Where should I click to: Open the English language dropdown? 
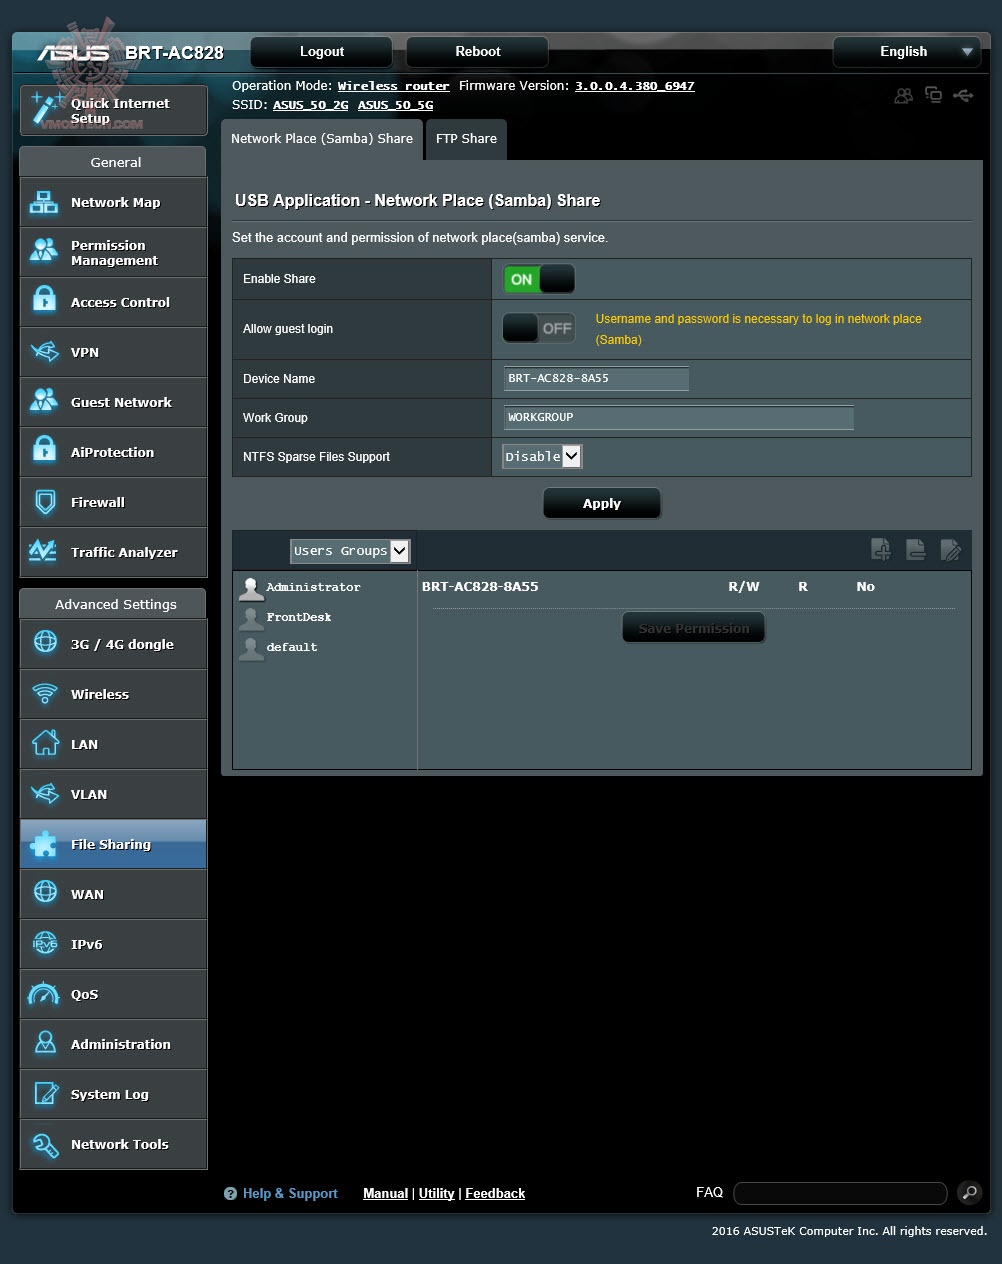click(906, 52)
